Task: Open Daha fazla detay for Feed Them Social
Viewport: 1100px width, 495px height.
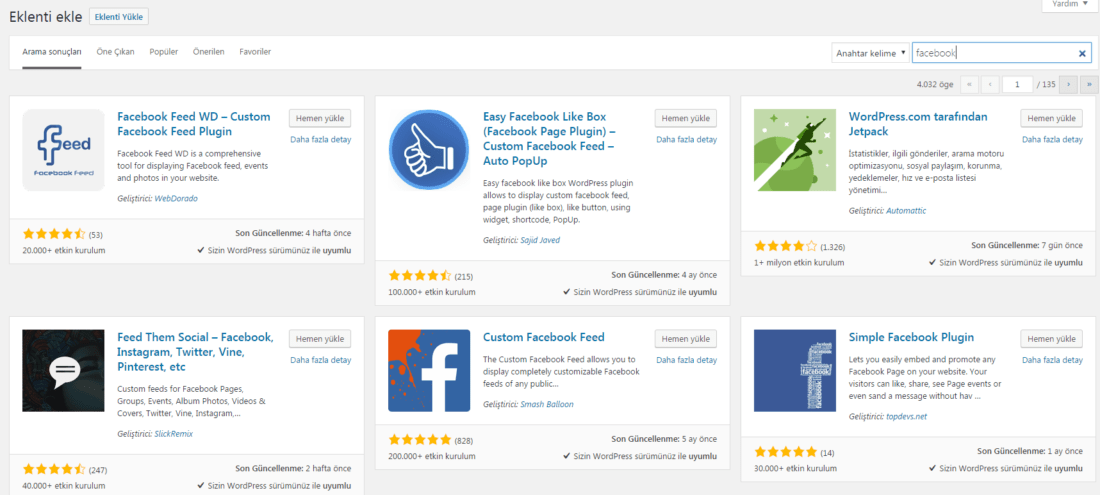Action: pyautogui.click(x=321, y=360)
